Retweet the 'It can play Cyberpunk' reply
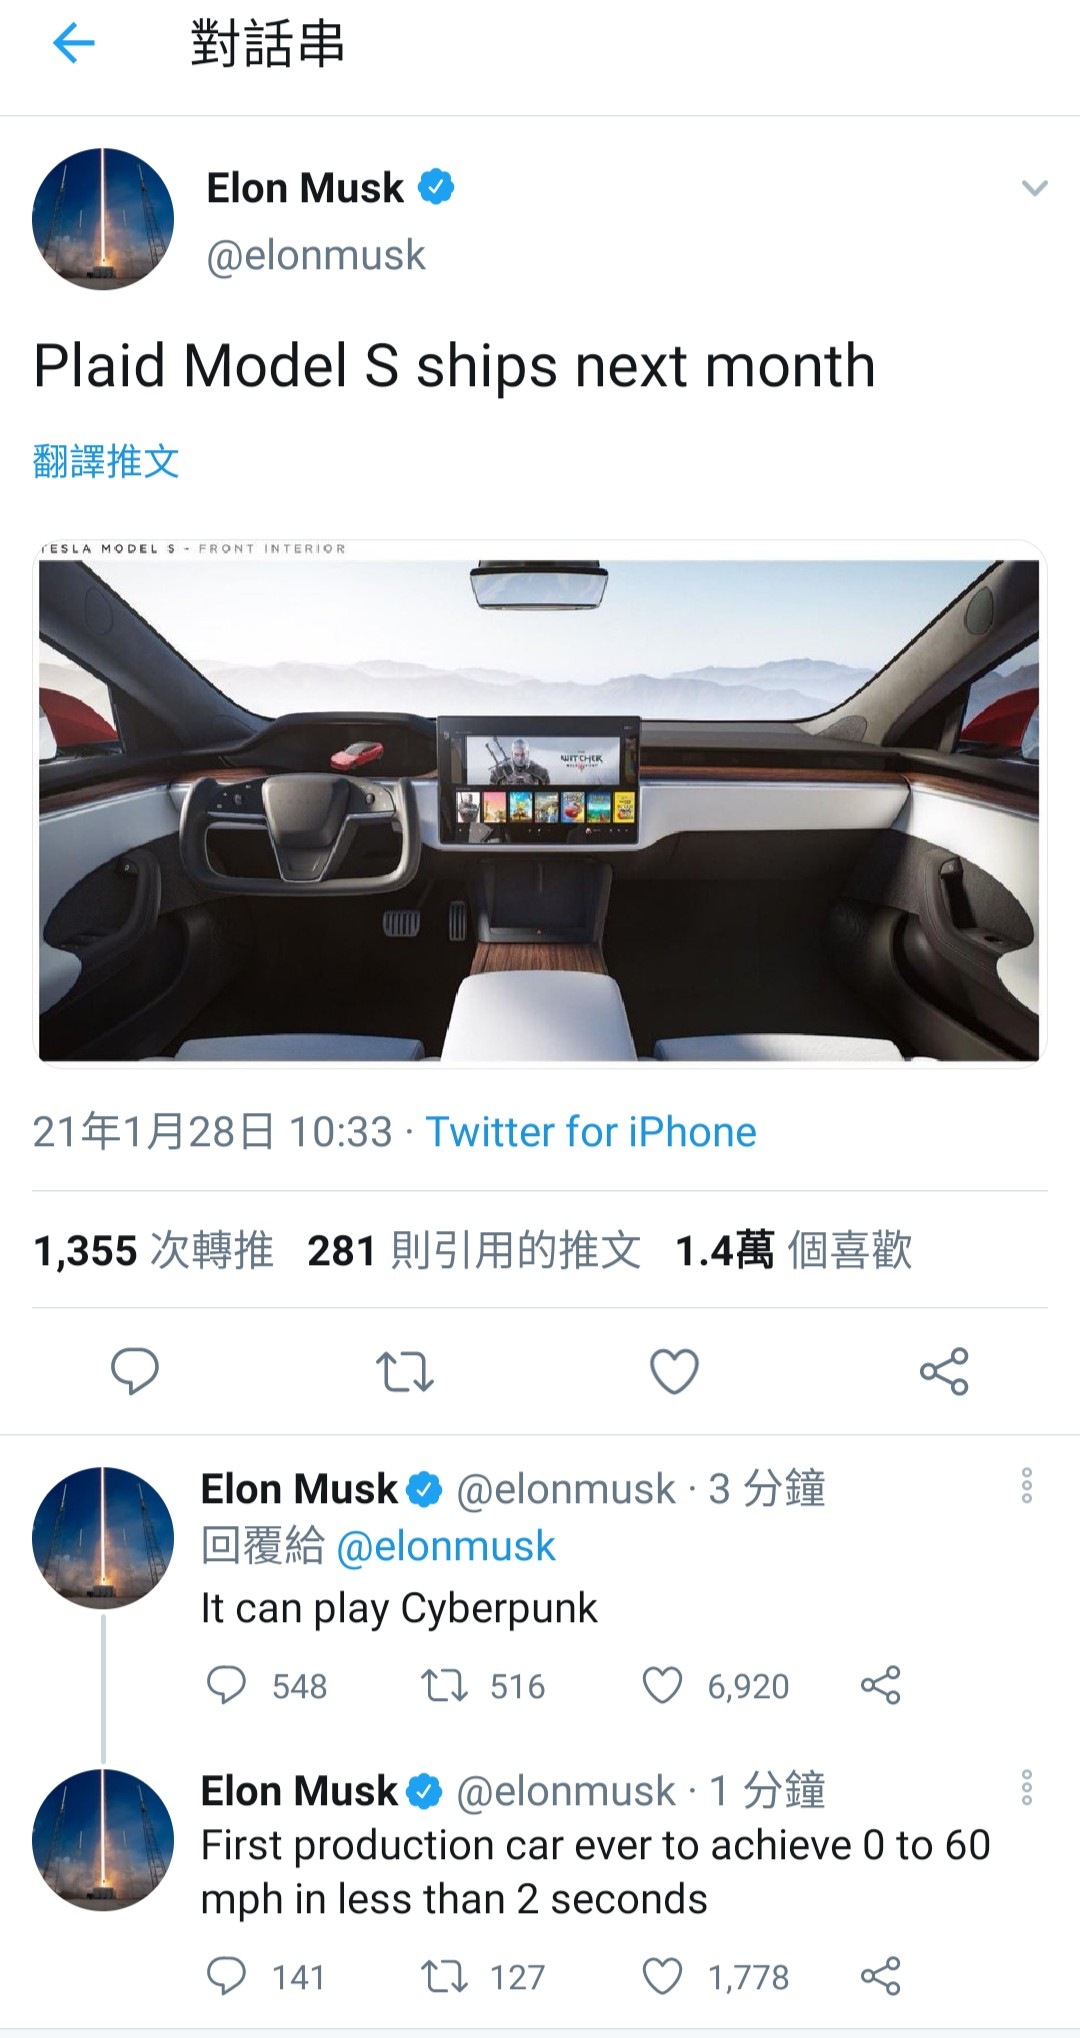 click(x=443, y=1685)
